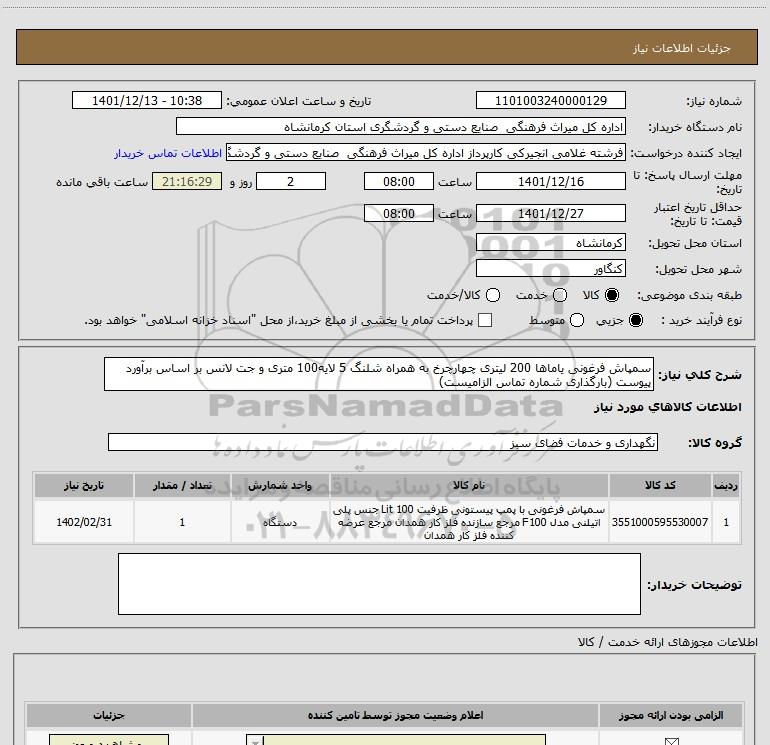770x745 pixels.
Task: Click the واحد شمارش column header
Action: [x=280, y=485]
